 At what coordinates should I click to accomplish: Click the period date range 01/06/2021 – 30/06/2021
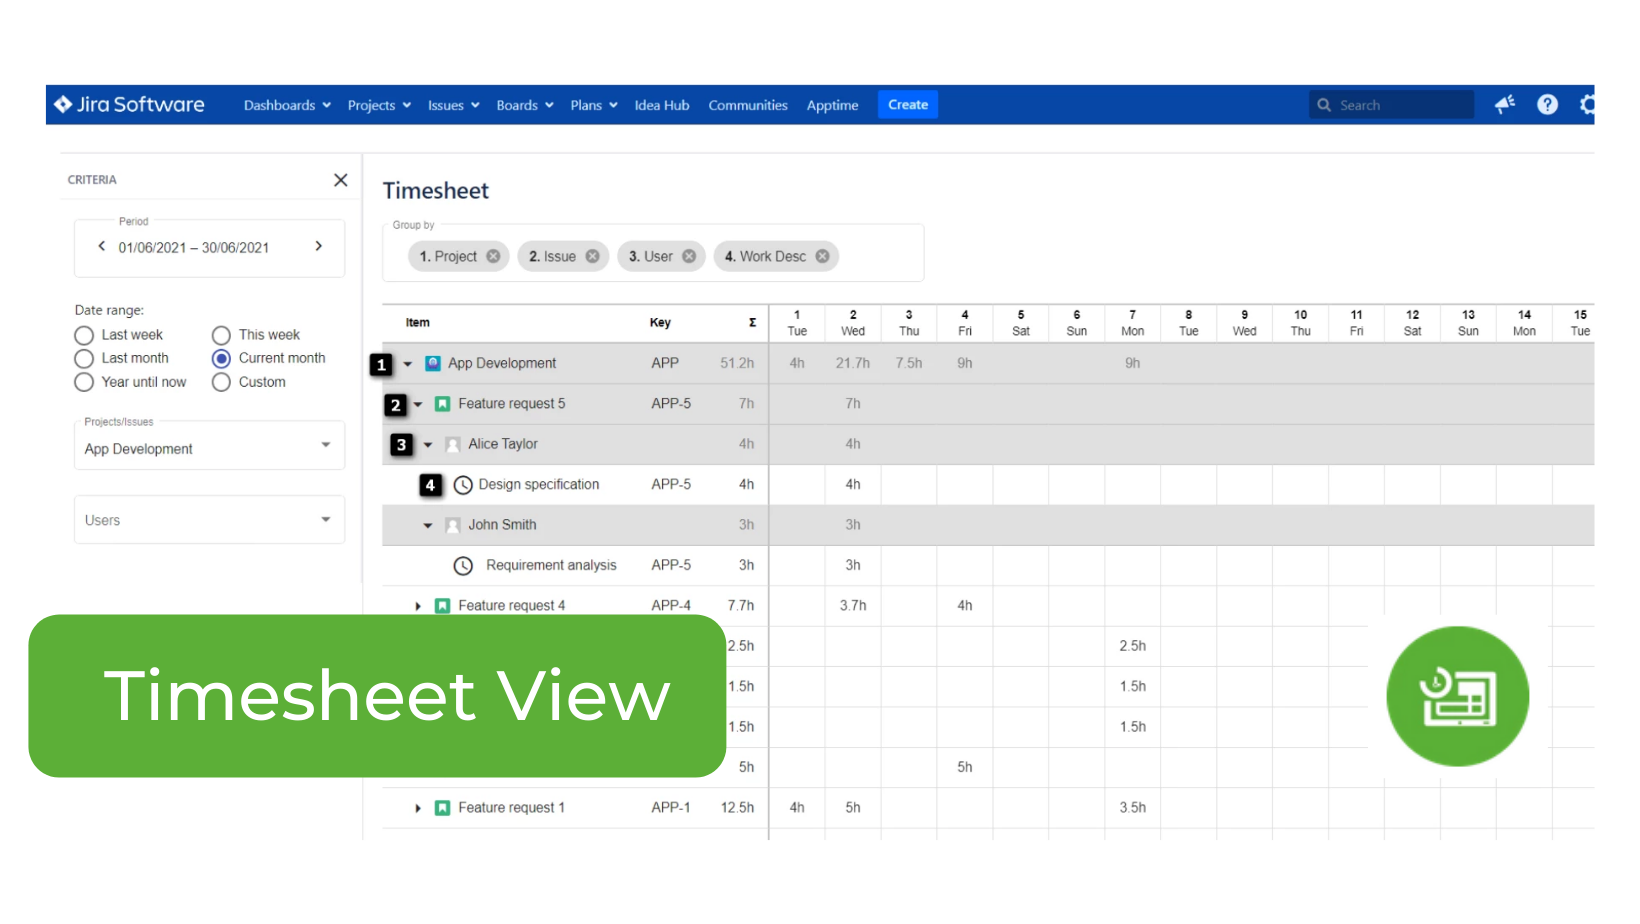(x=194, y=247)
